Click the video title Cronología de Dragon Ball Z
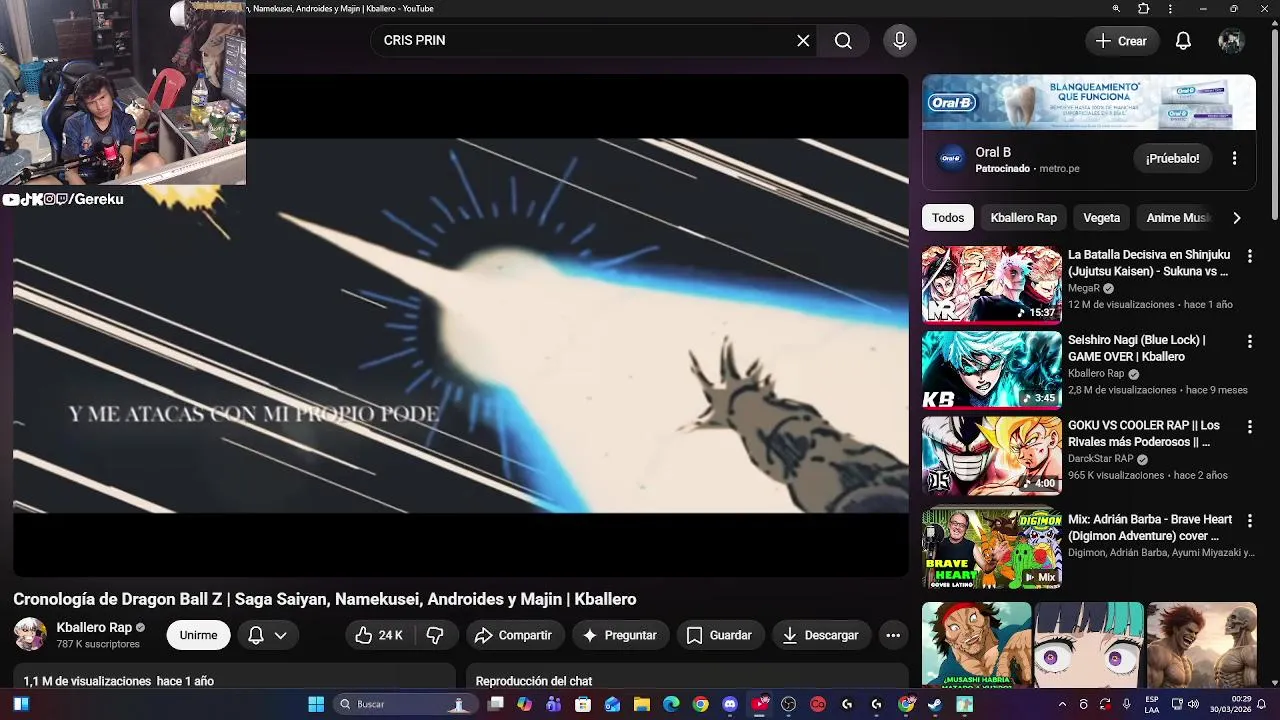The image size is (1280, 720). [325, 599]
